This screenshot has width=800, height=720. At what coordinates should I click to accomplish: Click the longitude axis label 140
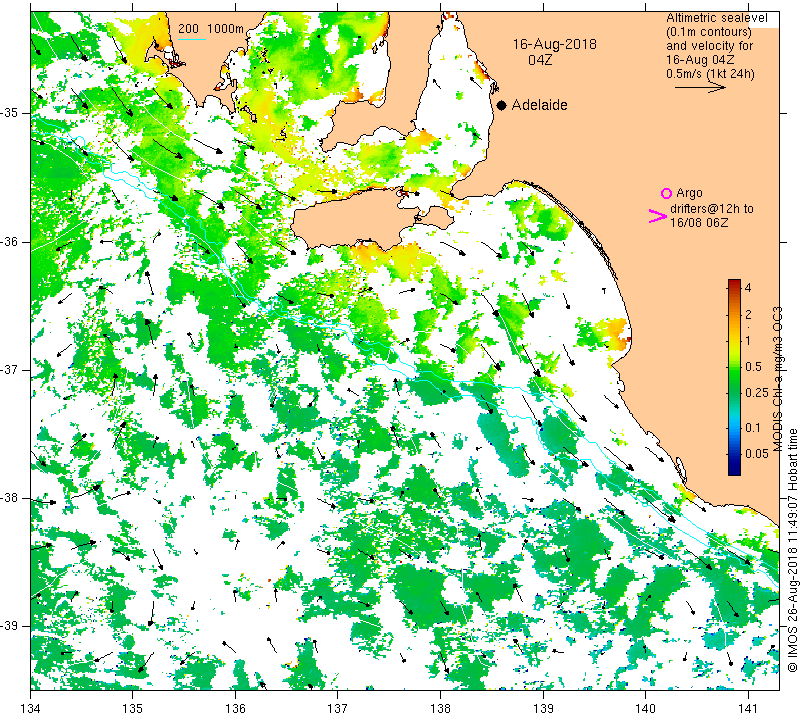tap(645, 708)
